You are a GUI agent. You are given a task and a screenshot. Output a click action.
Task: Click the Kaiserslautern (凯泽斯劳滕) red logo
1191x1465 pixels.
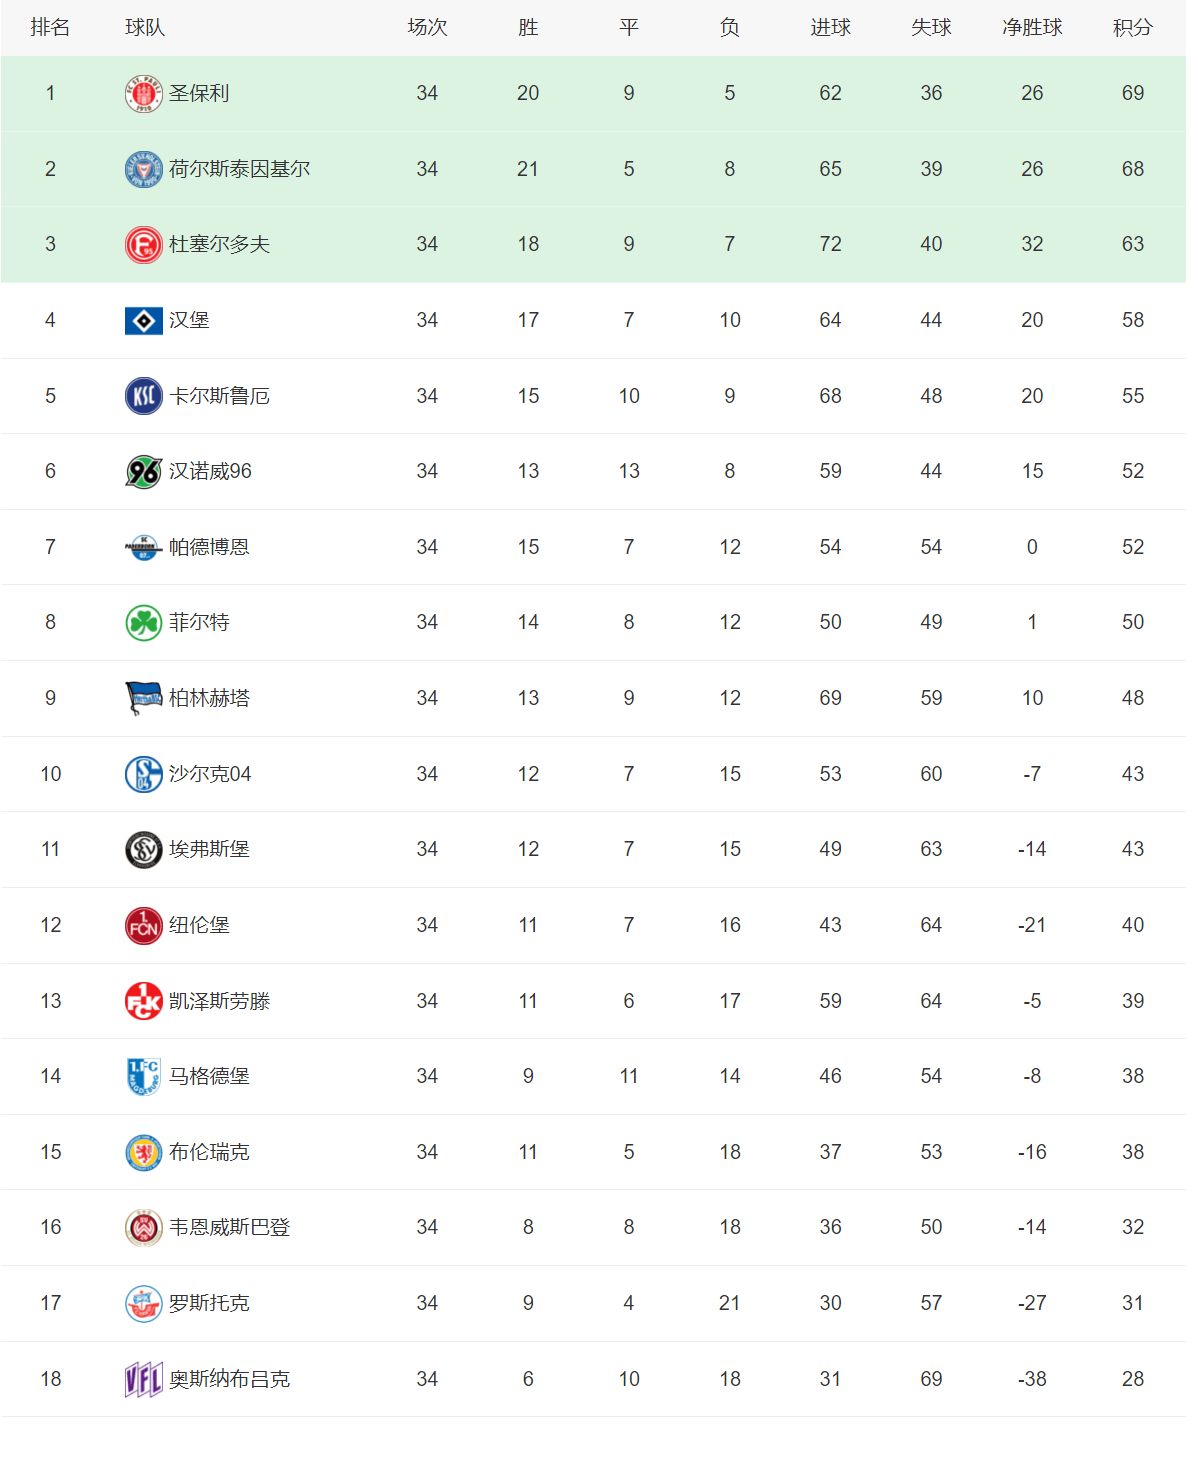pos(143,1001)
